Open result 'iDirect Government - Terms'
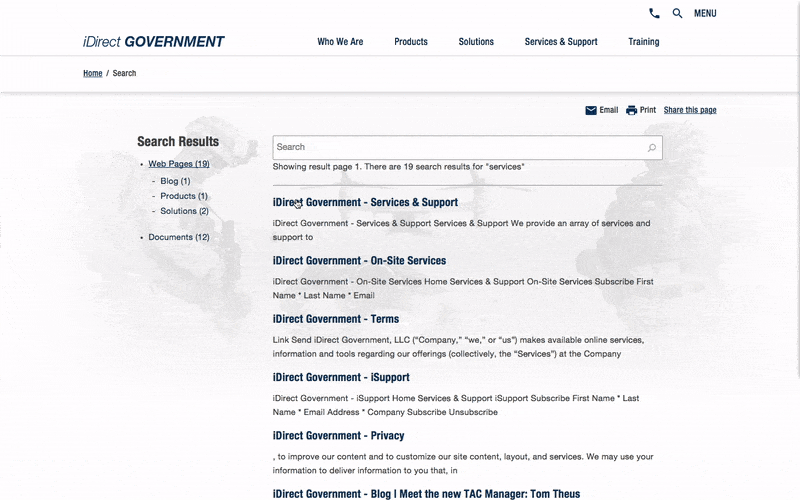The height and width of the screenshot is (500, 800). pyautogui.click(x=336, y=319)
